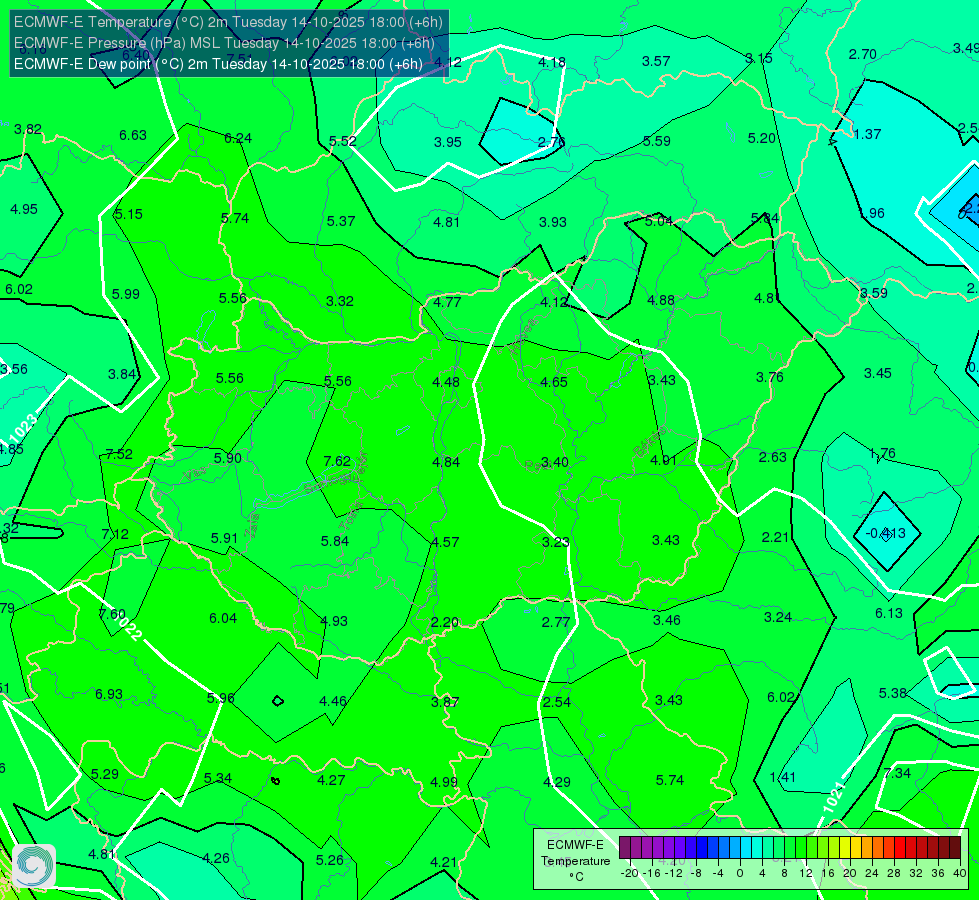The height and width of the screenshot is (900, 979).
Task: Click the dew point value 5.15
Action: click(x=129, y=214)
